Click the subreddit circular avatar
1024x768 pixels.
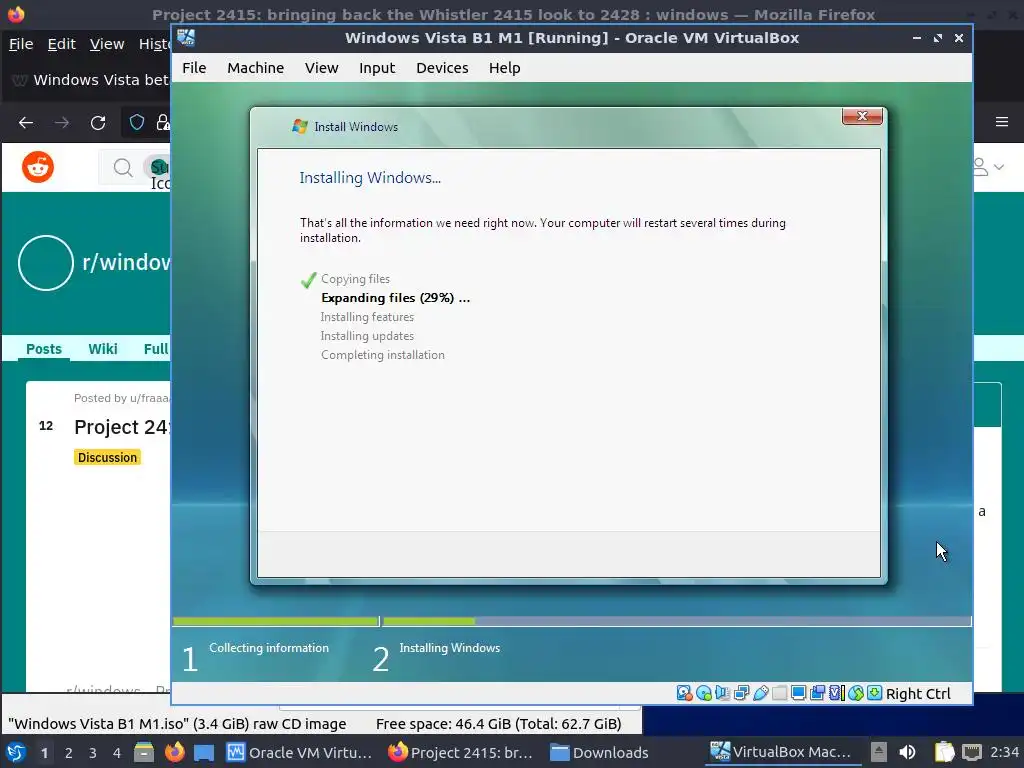[46, 263]
